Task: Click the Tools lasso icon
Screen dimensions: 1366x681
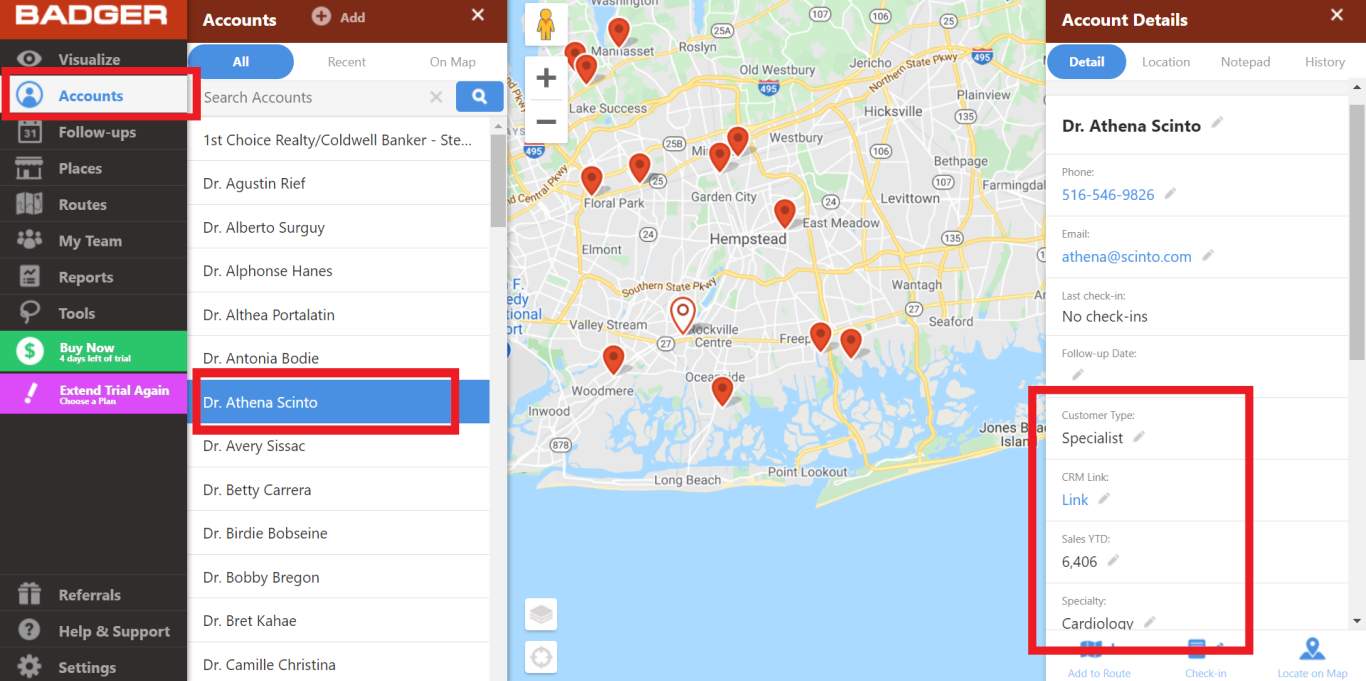Action: [x=30, y=312]
